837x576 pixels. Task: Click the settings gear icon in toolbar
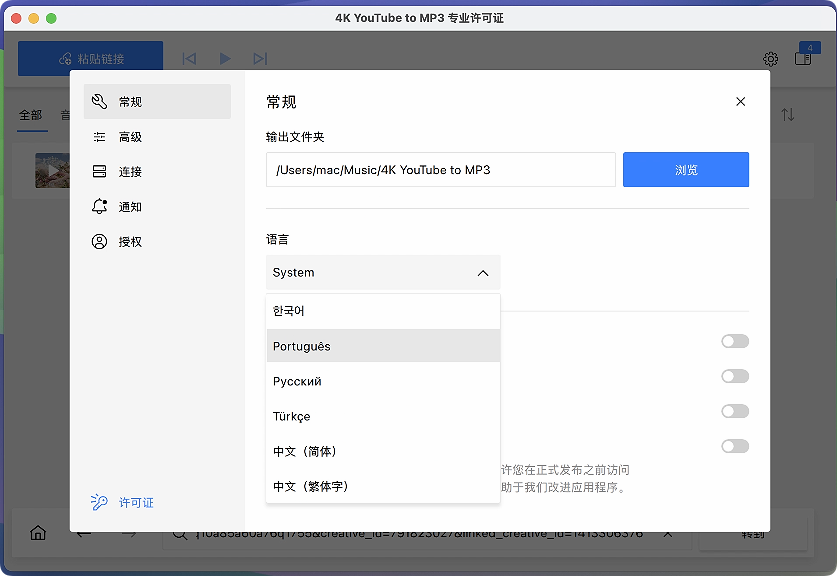tap(771, 59)
